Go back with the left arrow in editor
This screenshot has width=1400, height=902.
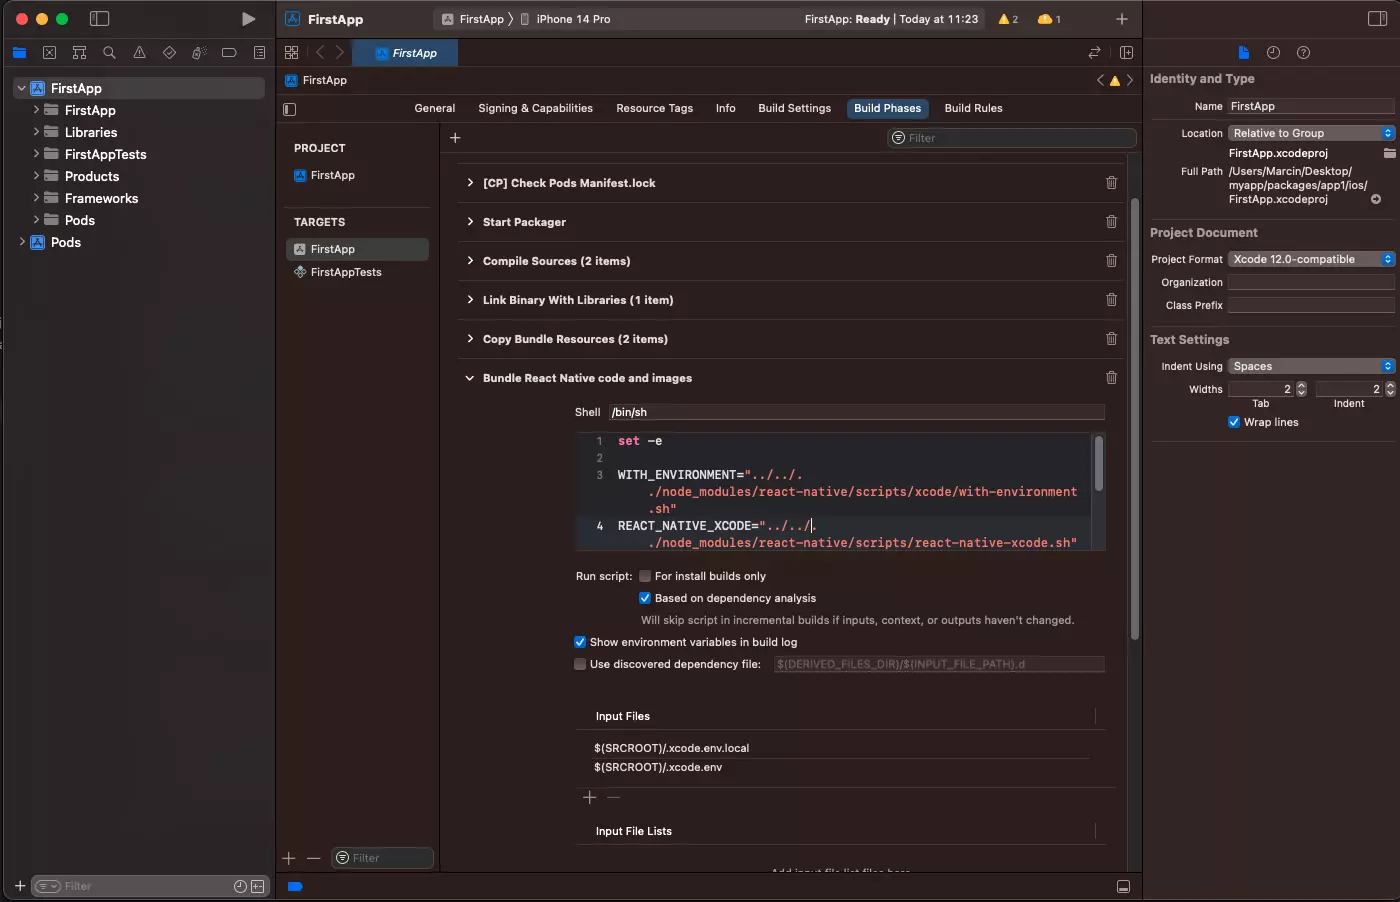[320, 53]
